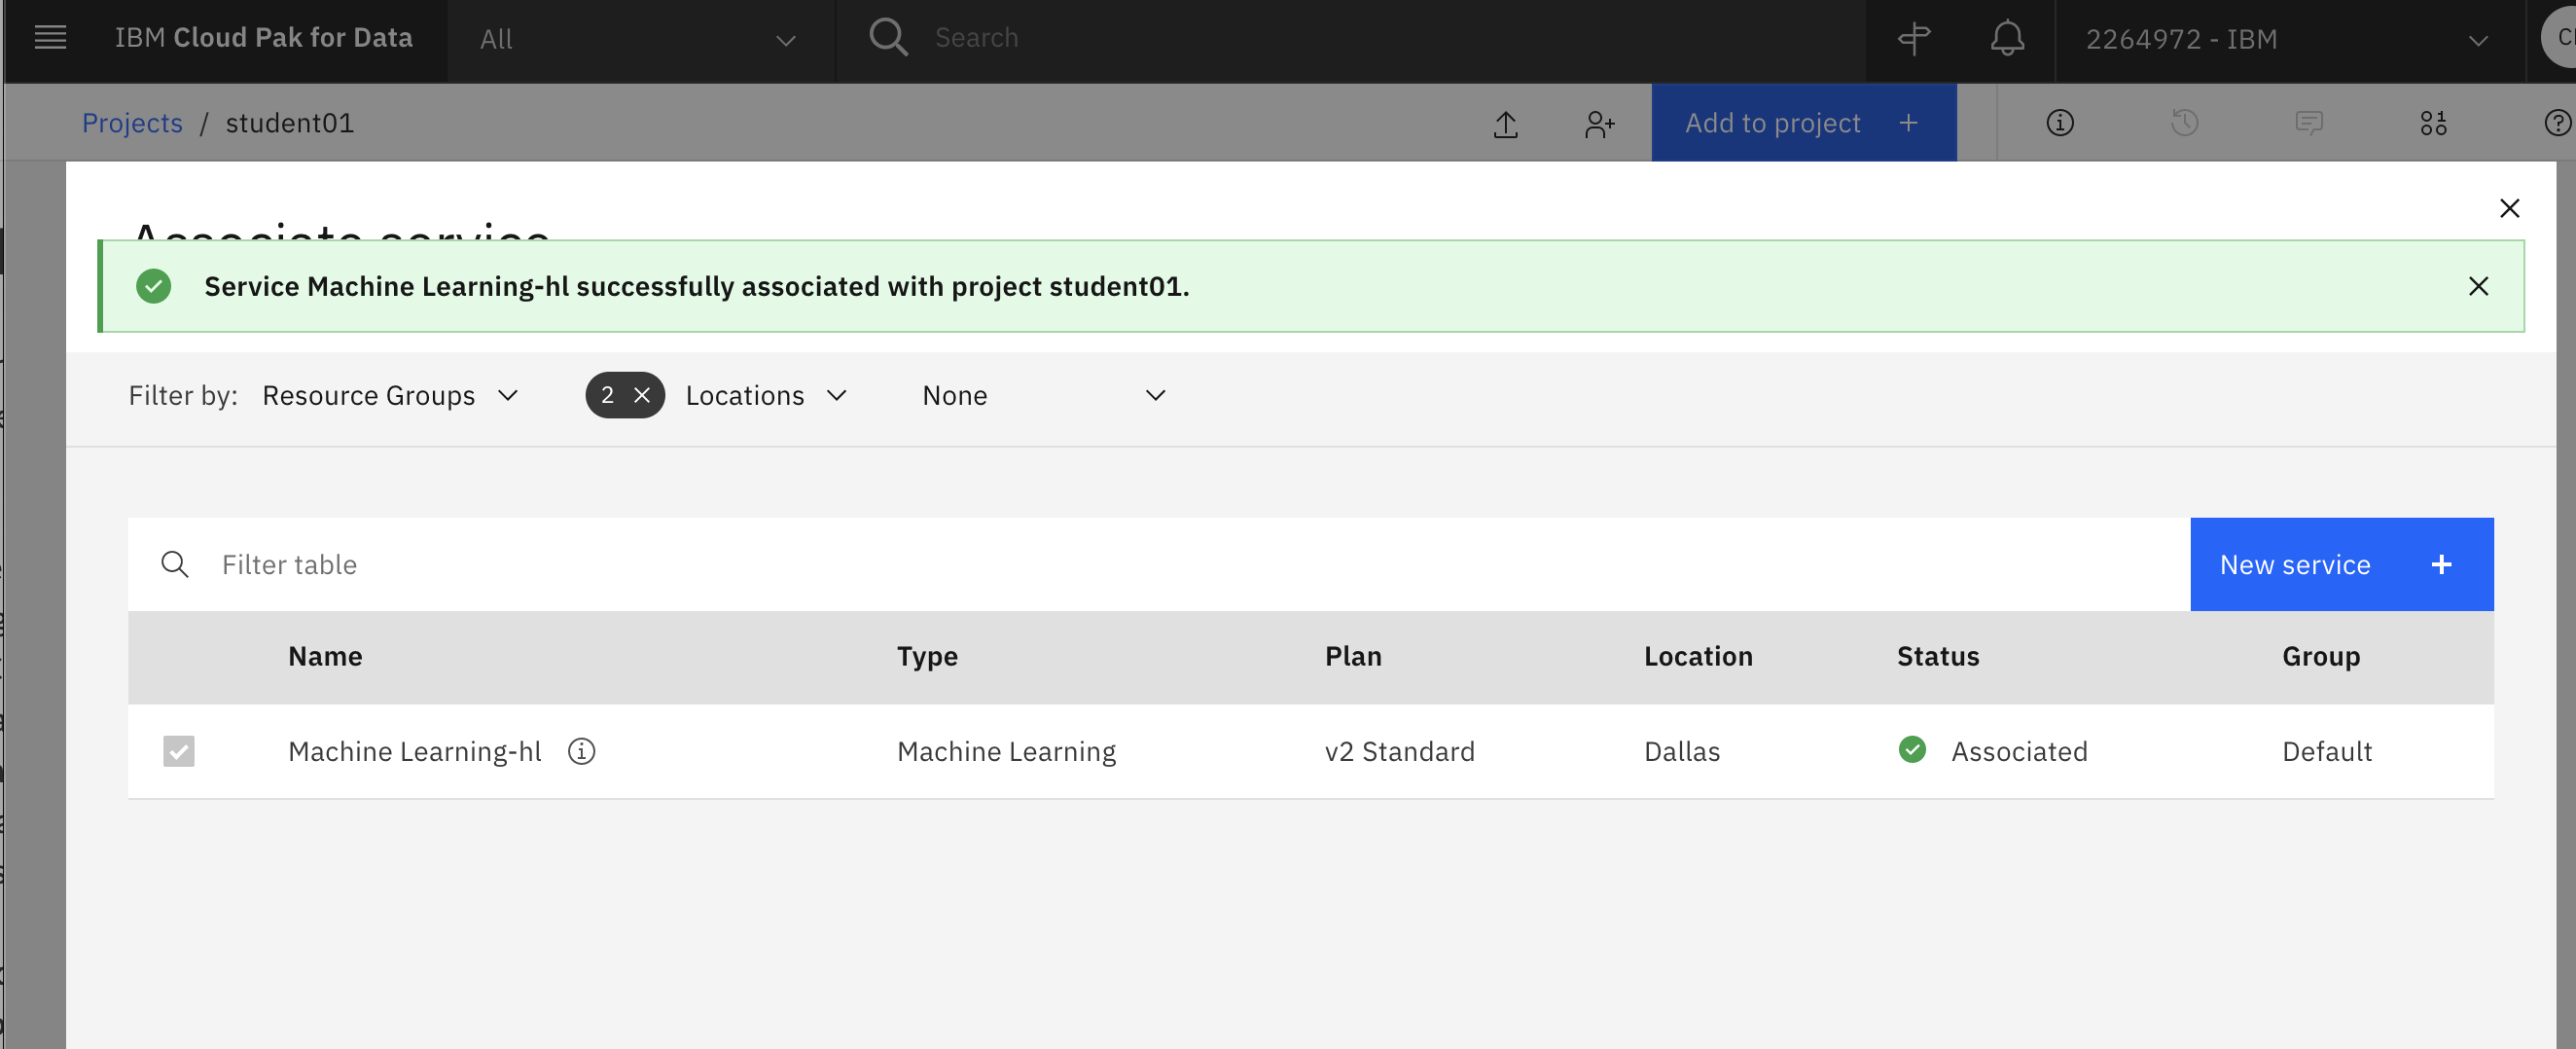Open the project information panel icon
The width and height of the screenshot is (2576, 1049).
pos(2059,123)
